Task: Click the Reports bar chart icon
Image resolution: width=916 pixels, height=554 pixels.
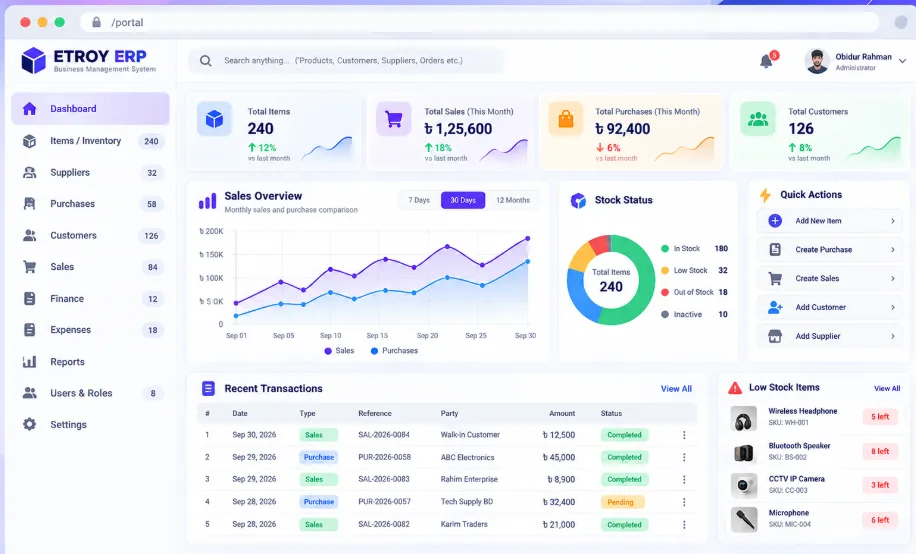Action: (x=29, y=362)
